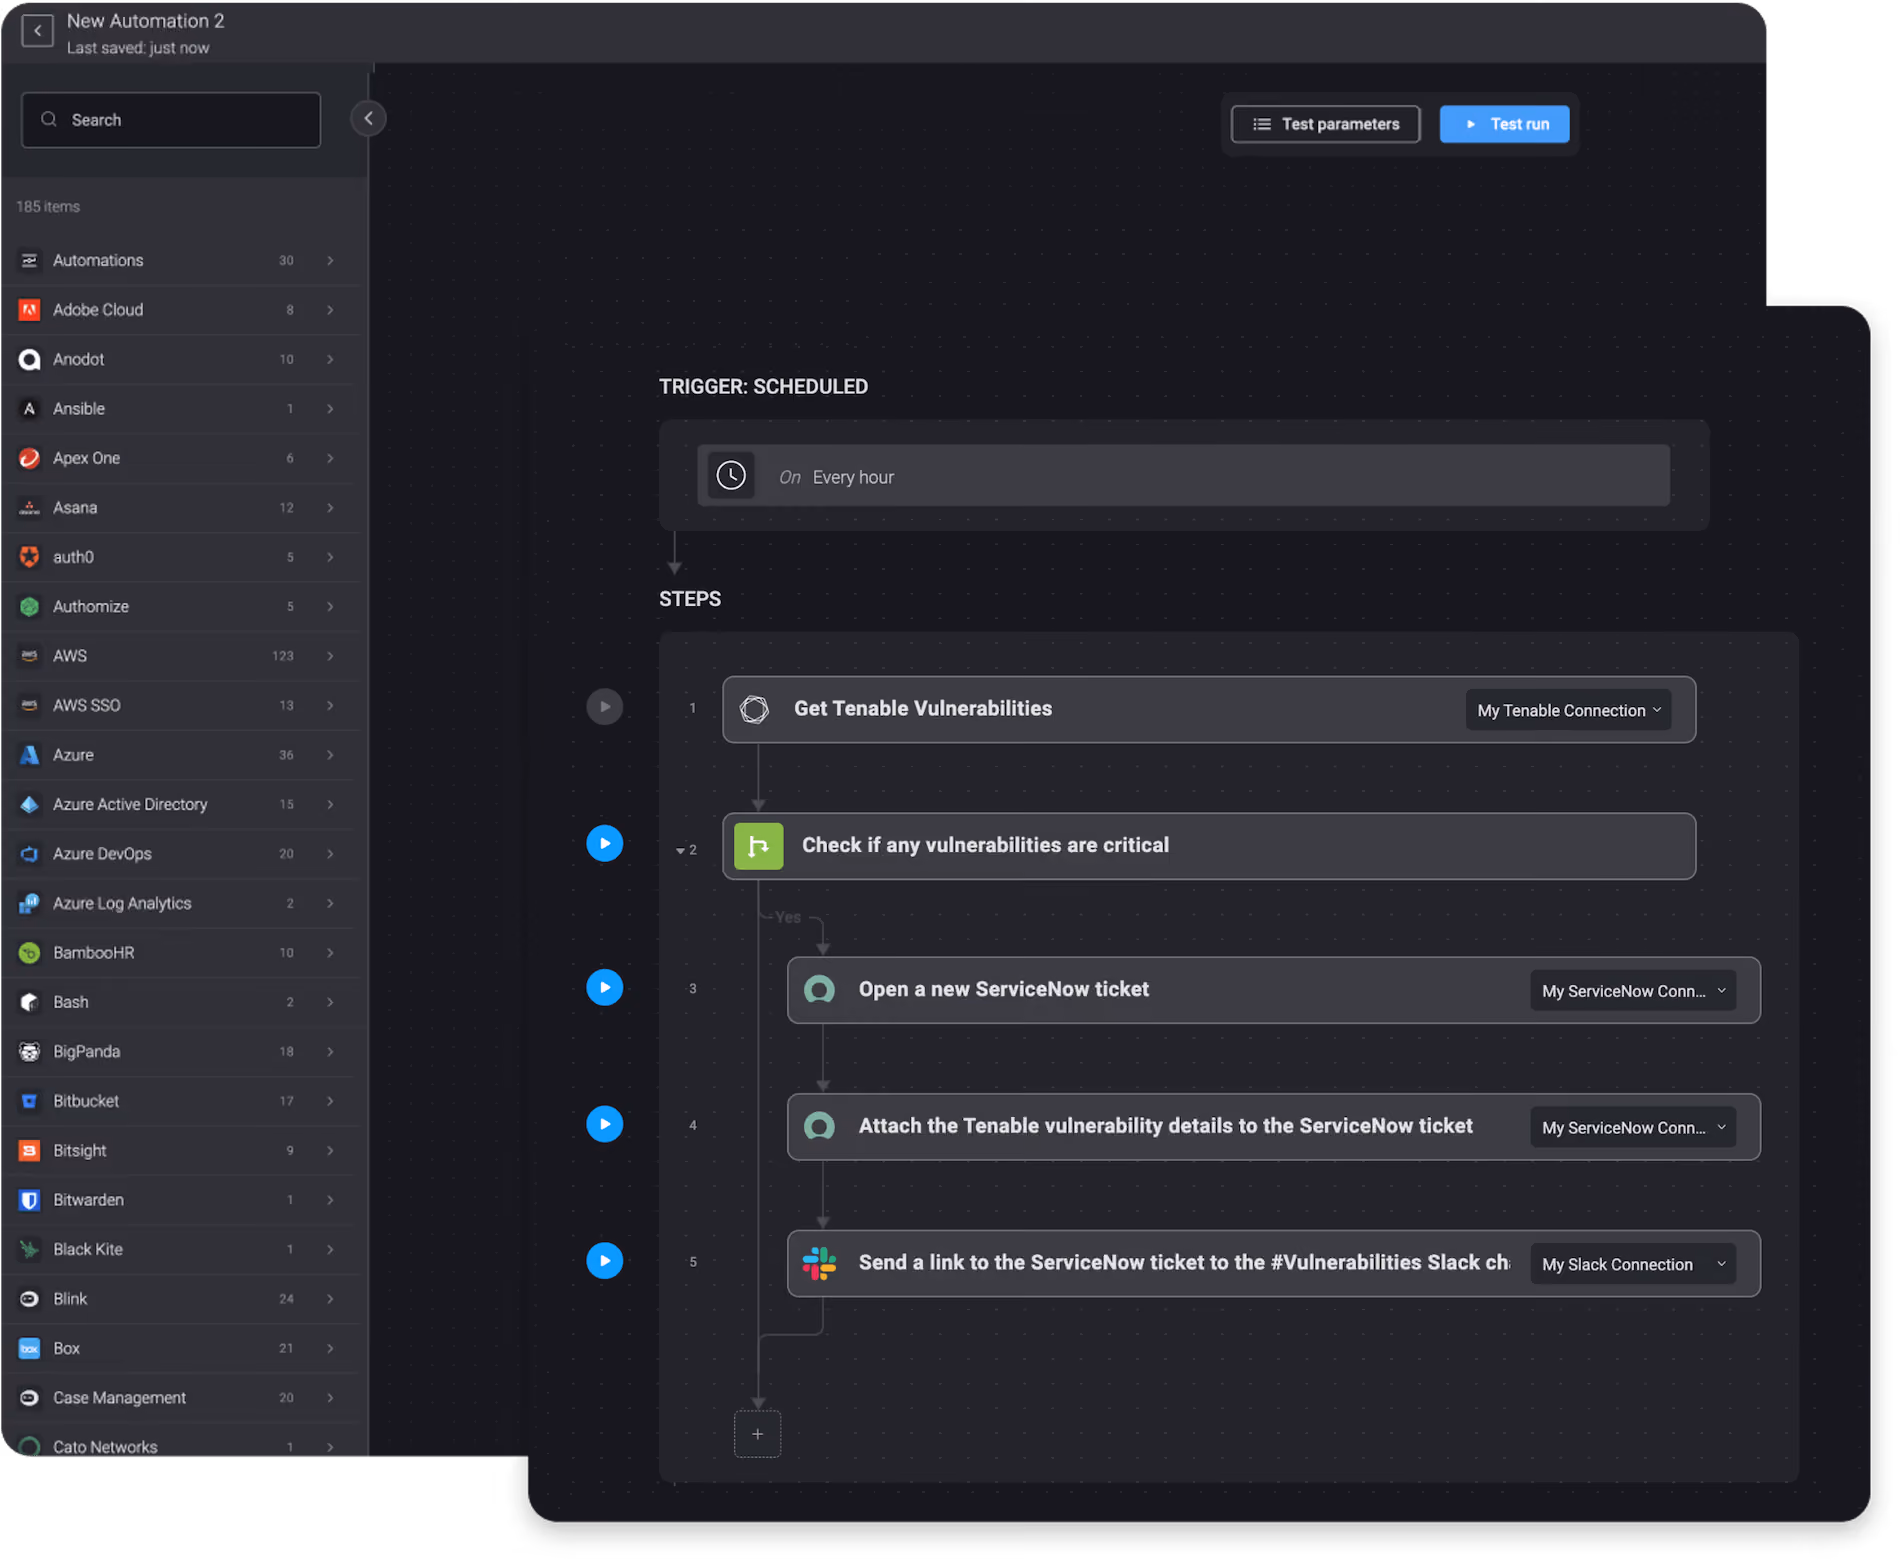Click the New Automation 2 title
Image resolution: width=1900 pixels, height=1560 pixels.
pyautogui.click(x=145, y=21)
